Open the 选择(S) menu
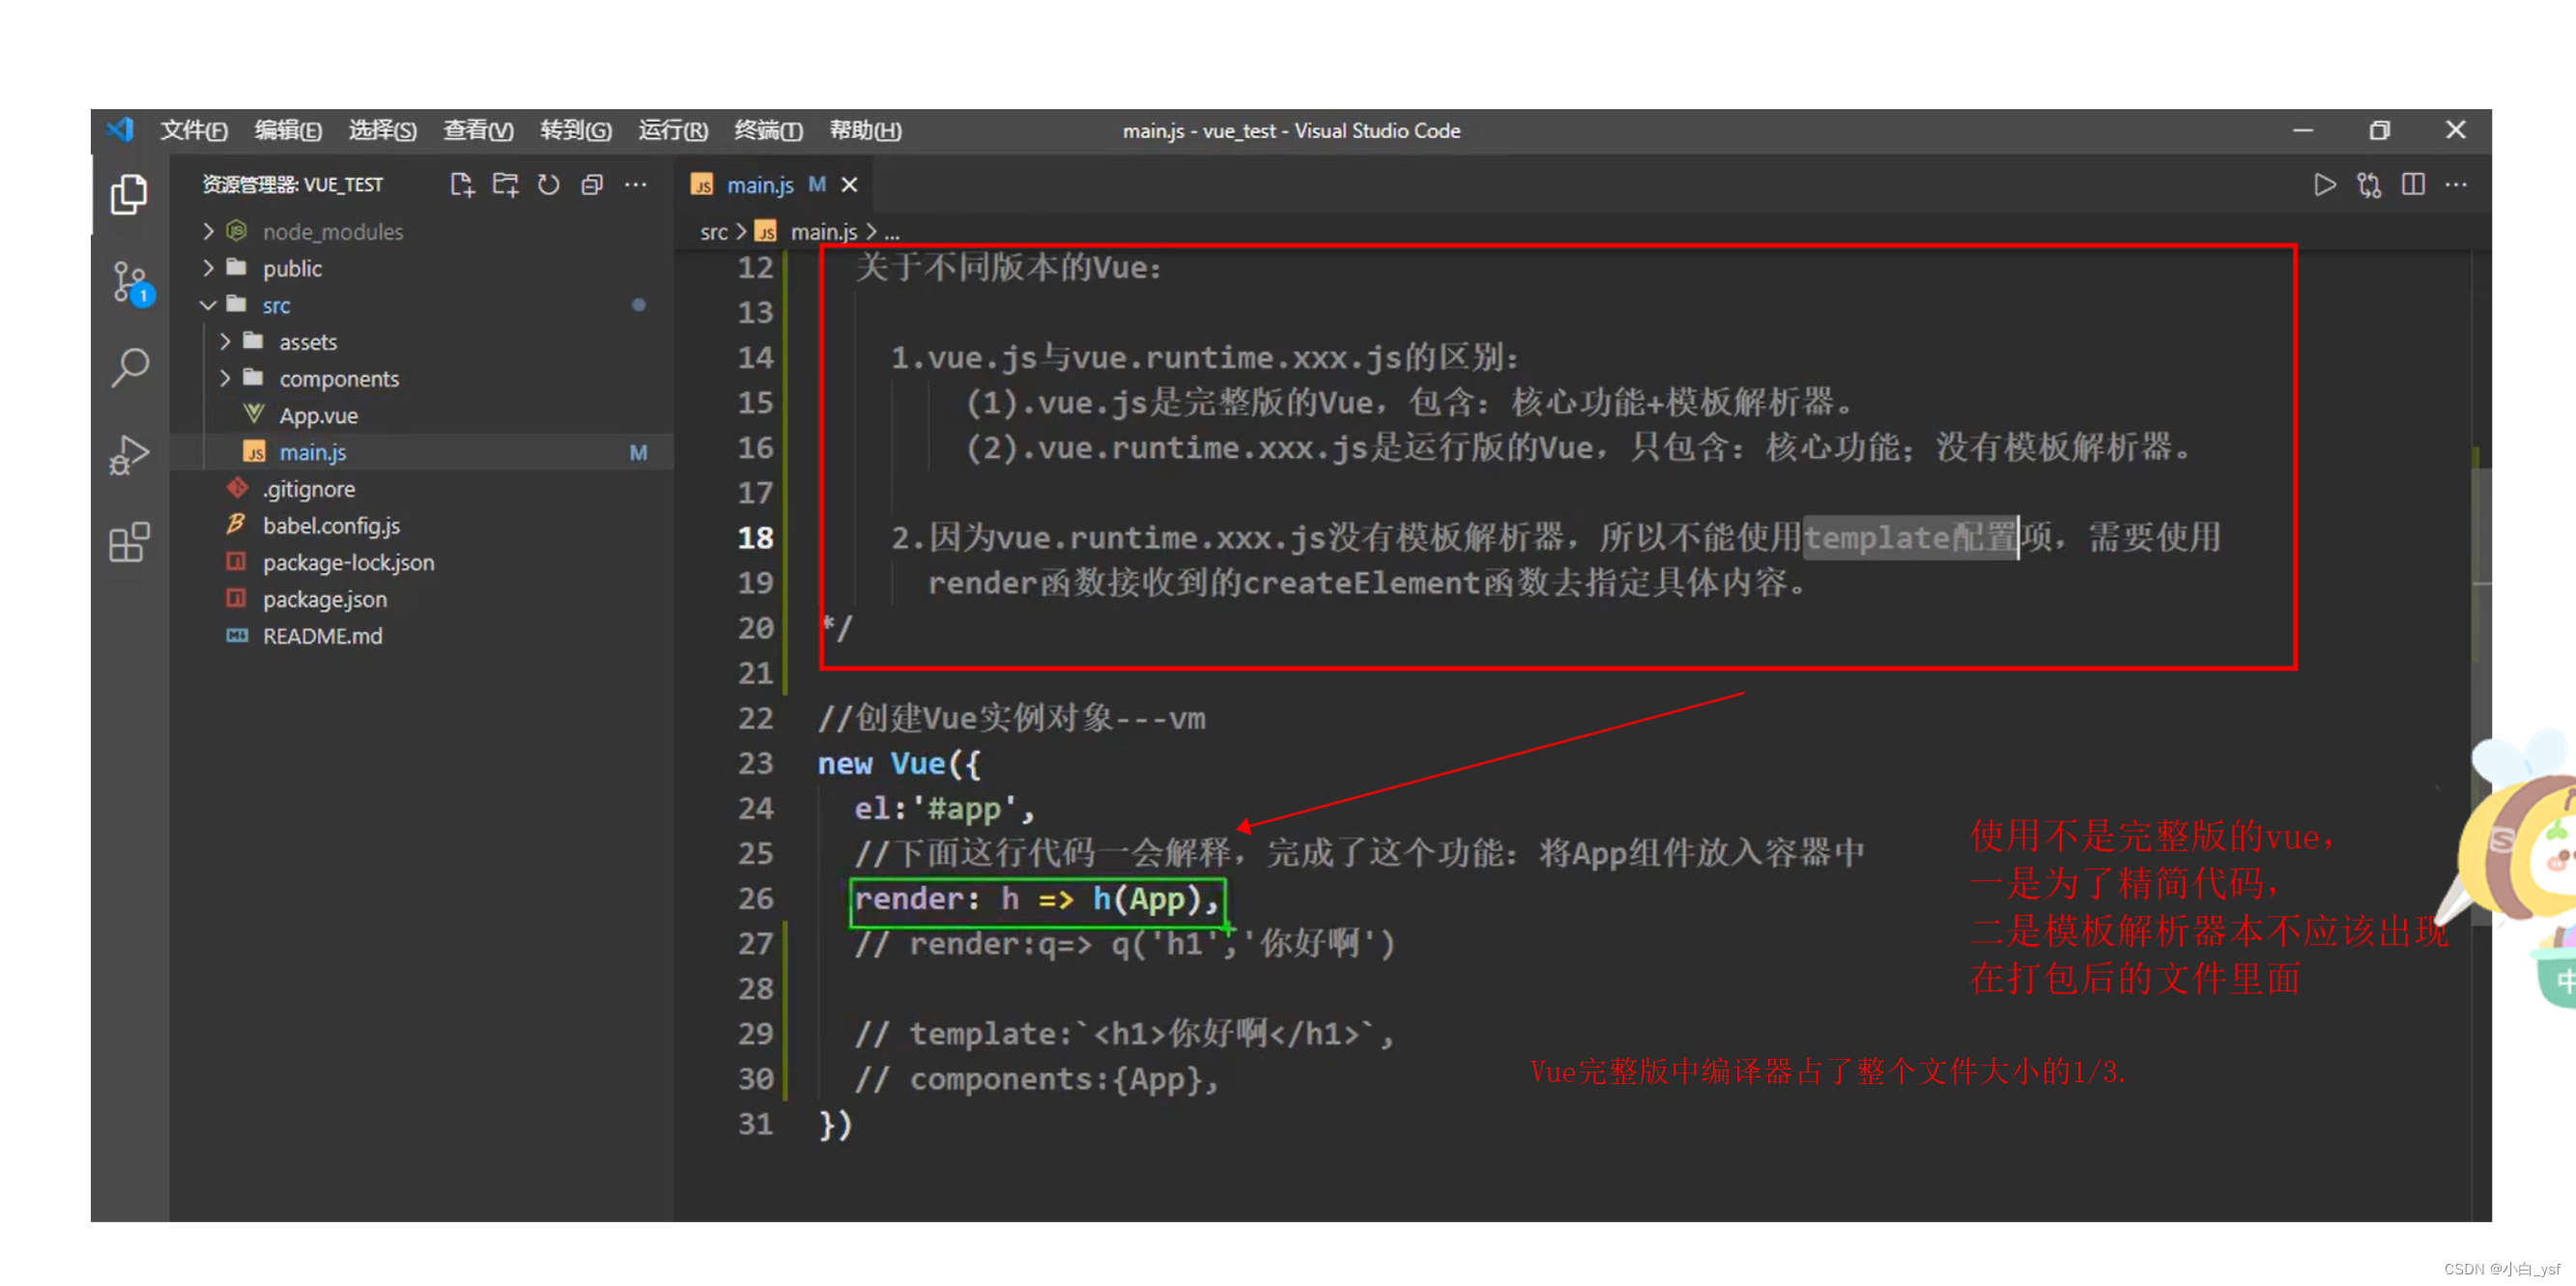The width and height of the screenshot is (2576, 1286). 382,130
